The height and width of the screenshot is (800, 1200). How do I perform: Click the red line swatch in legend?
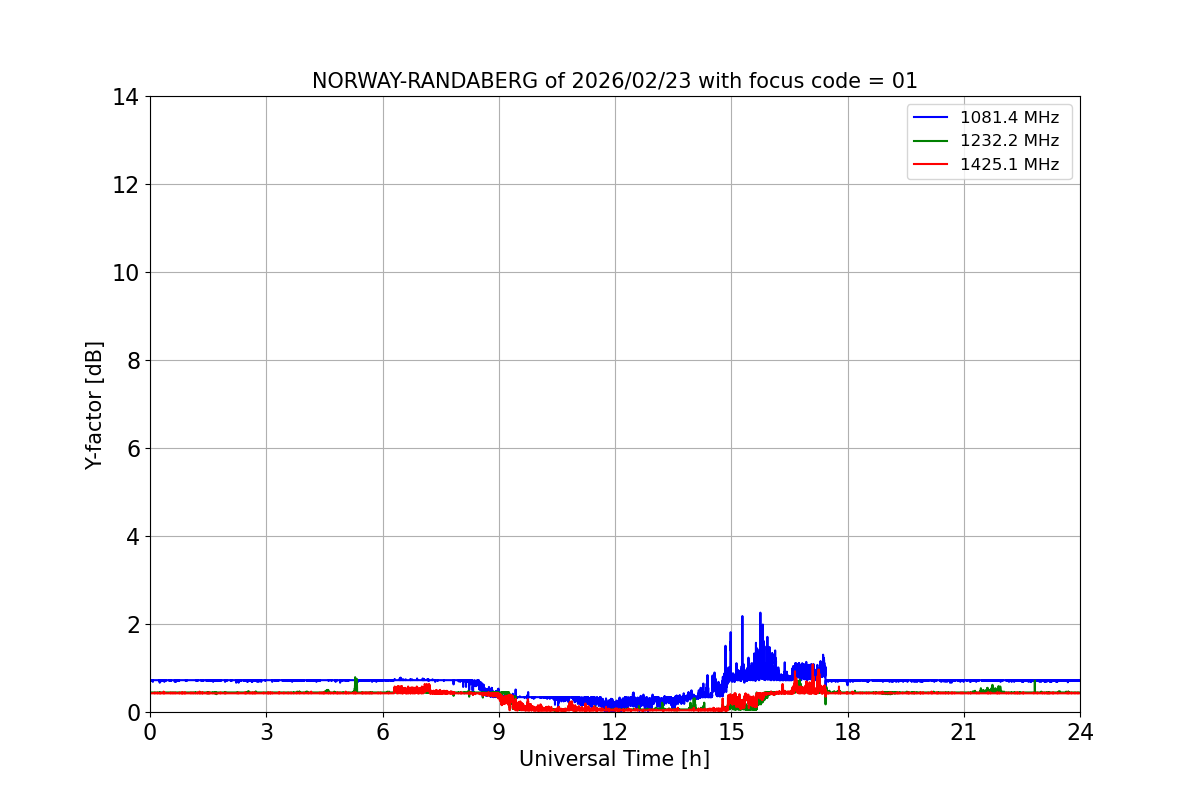(932, 166)
